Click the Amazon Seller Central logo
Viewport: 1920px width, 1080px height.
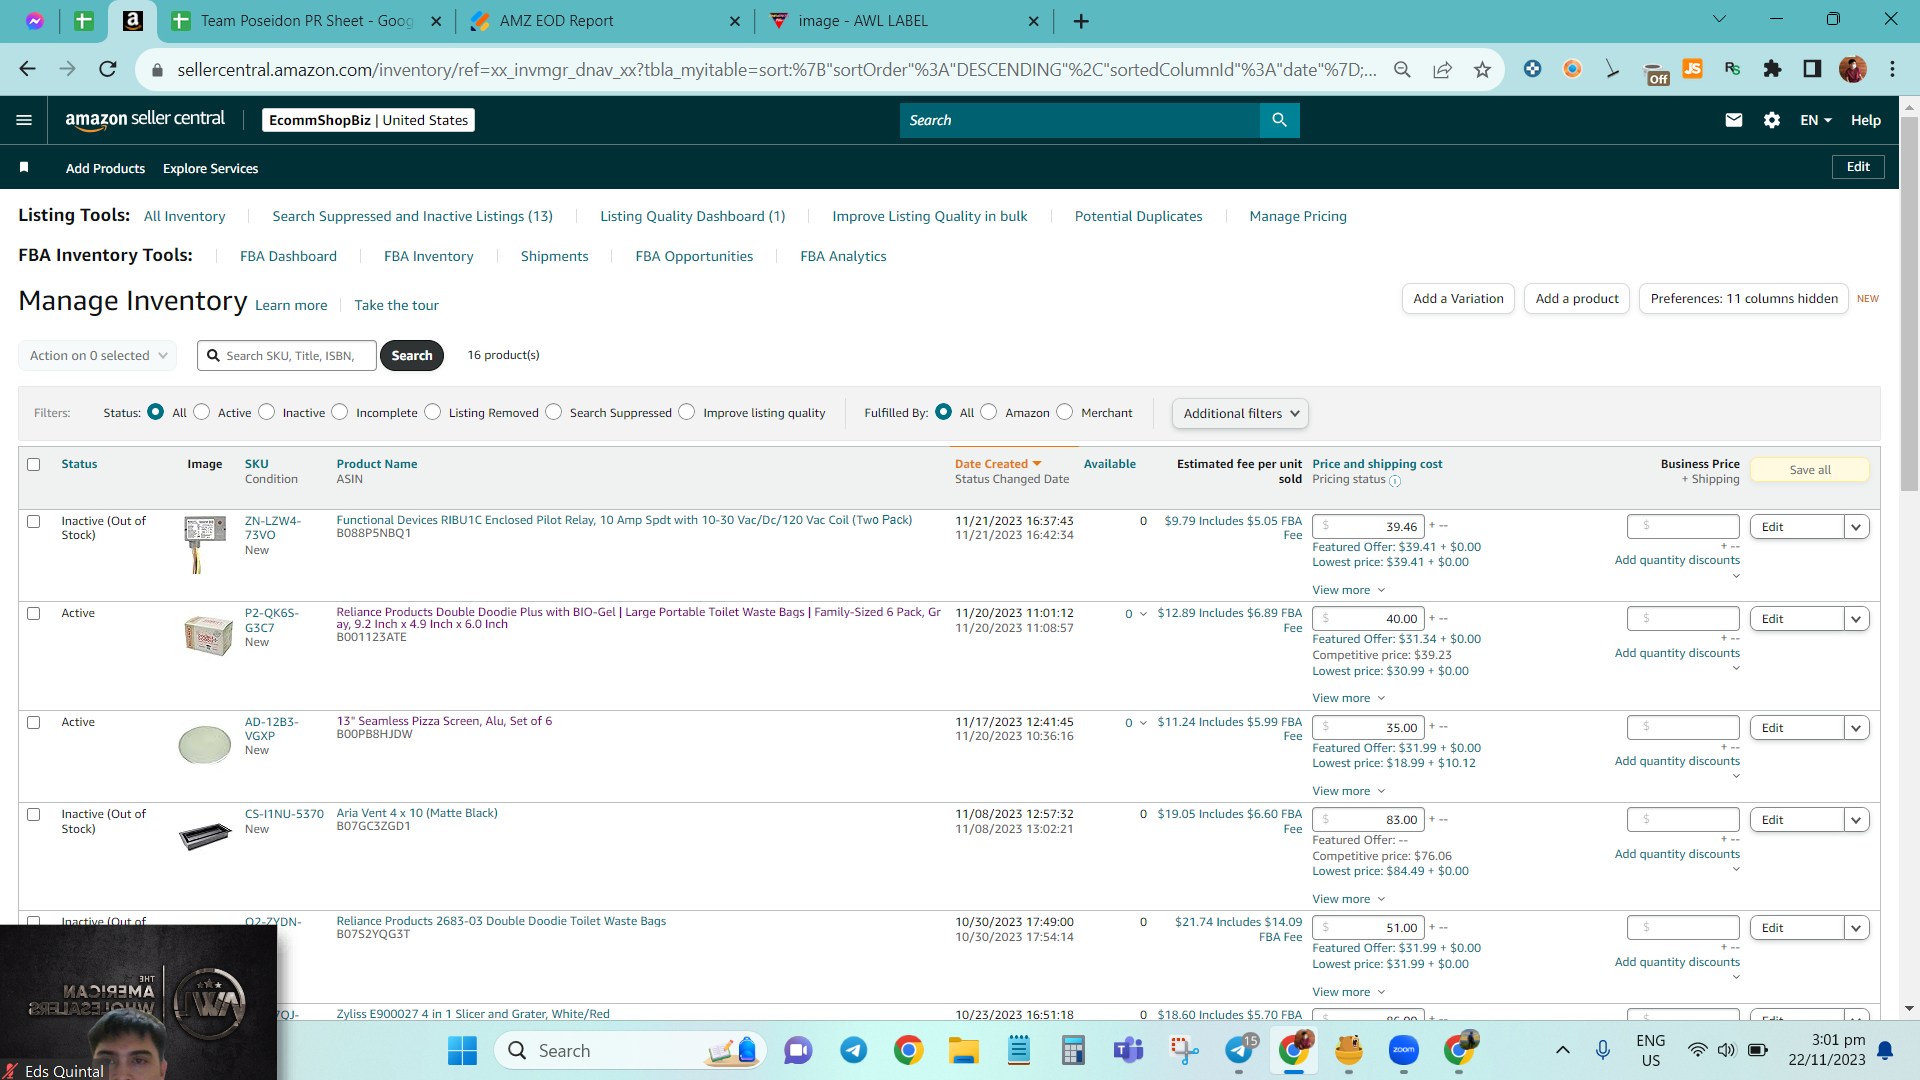[146, 119]
